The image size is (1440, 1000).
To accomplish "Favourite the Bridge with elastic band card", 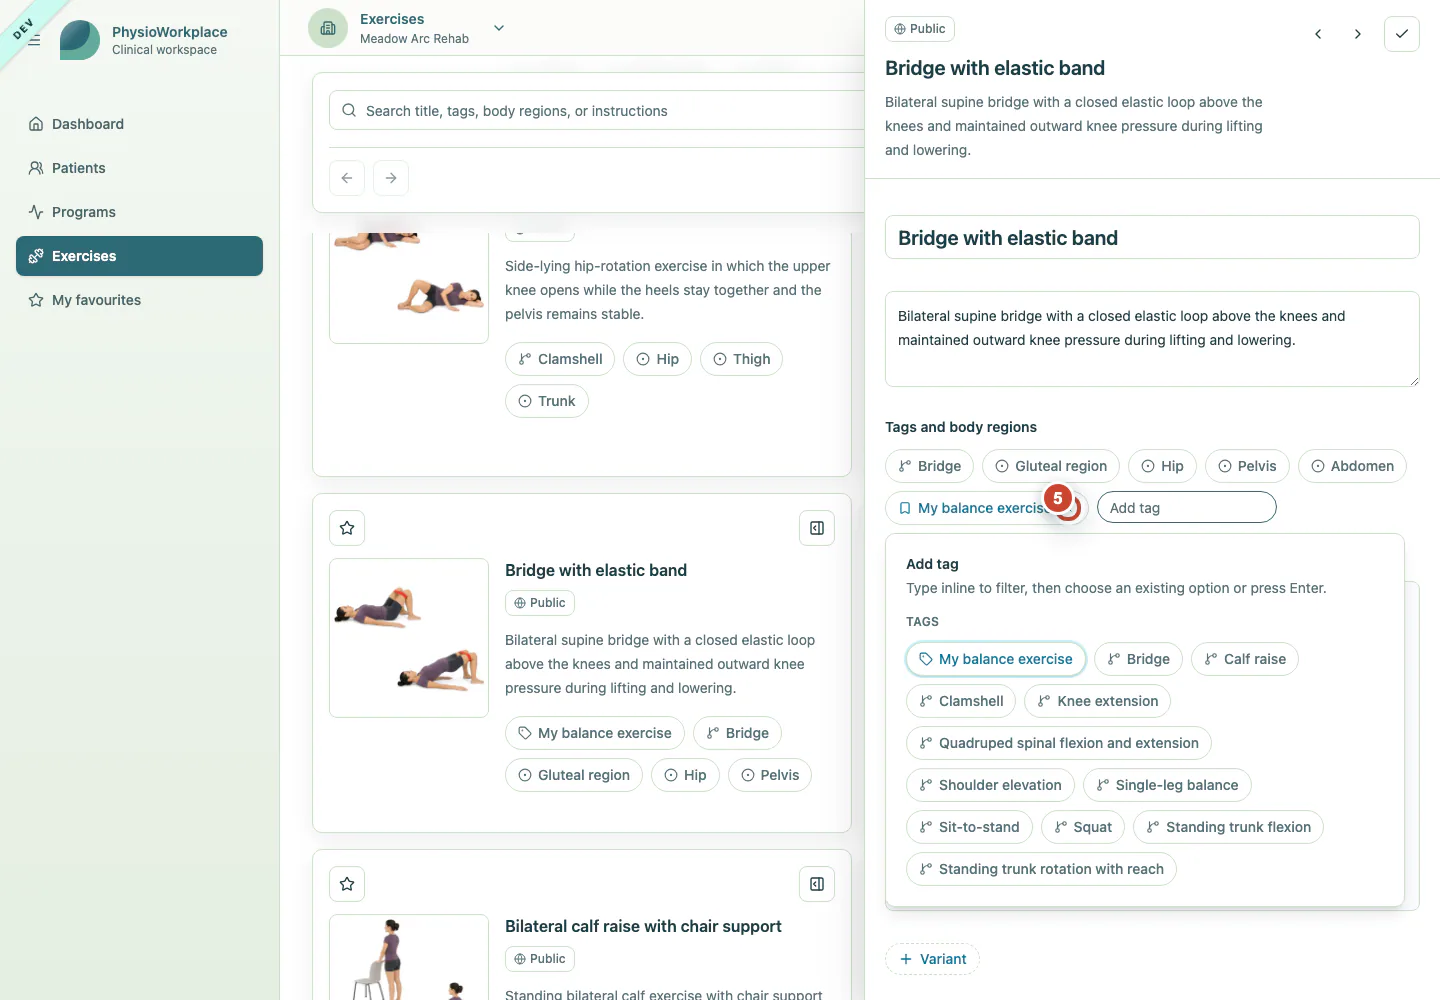I will point(347,528).
